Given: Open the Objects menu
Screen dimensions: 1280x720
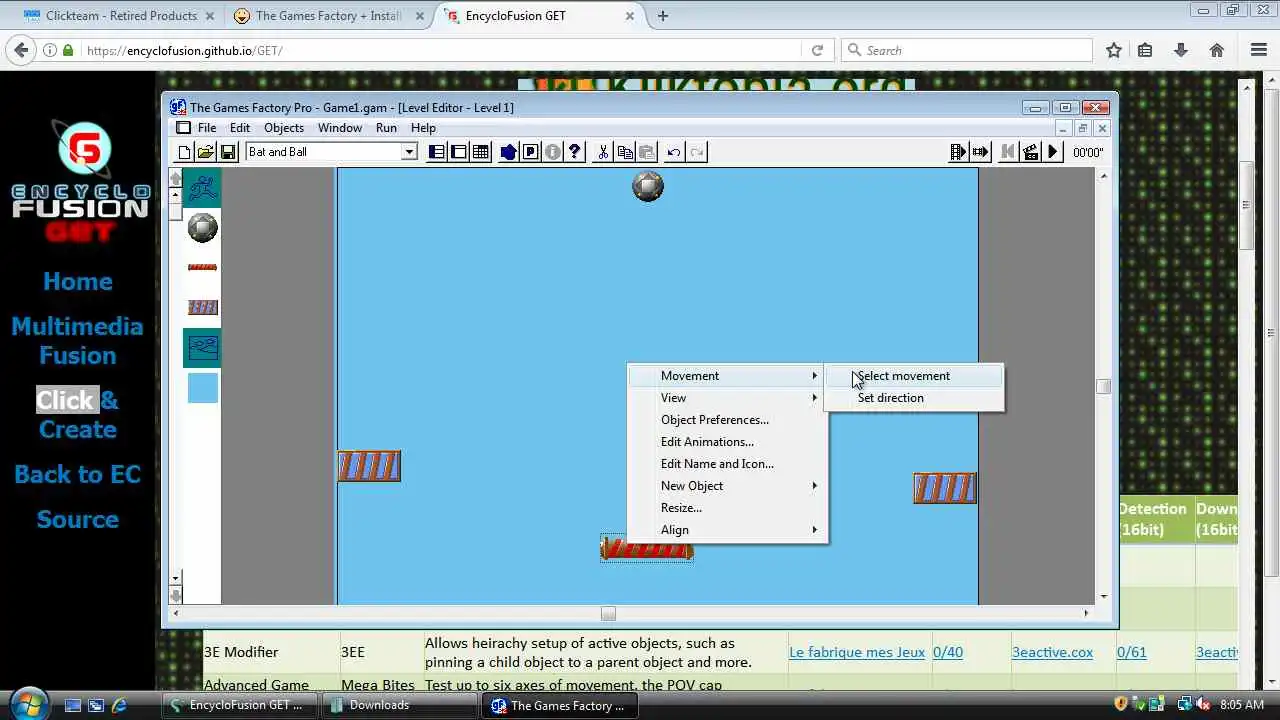Looking at the screenshot, I should click(284, 128).
